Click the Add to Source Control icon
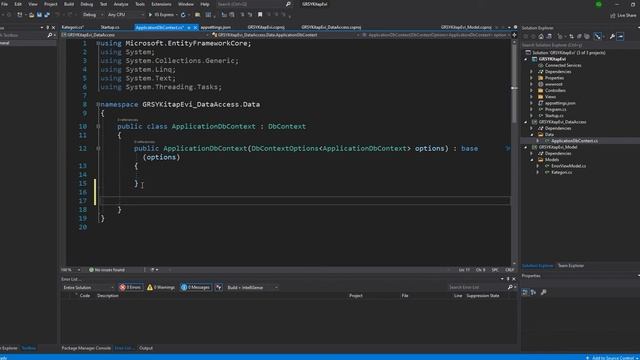 (587, 358)
